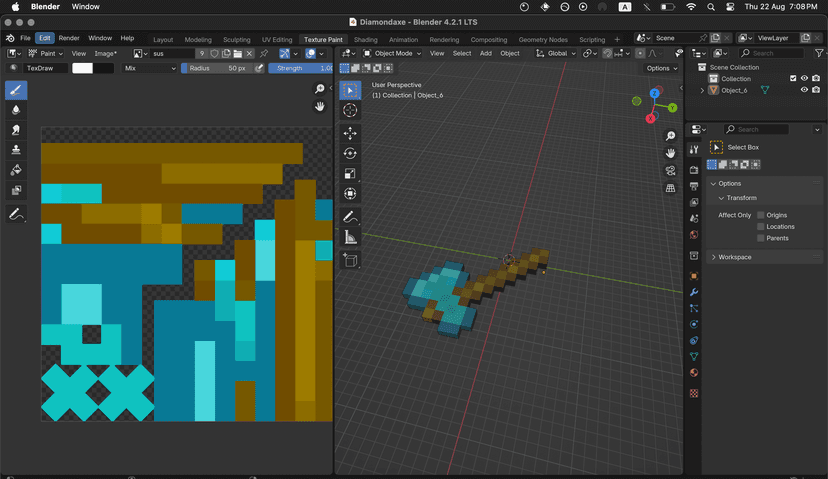This screenshot has width=828, height=479.
Task: Click the outliner Search field
Action: [x=770, y=53]
